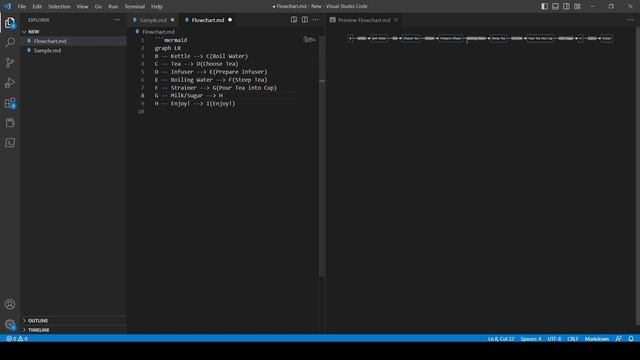
Task: Click the VS Code logo icon
Action: [7, 6]
